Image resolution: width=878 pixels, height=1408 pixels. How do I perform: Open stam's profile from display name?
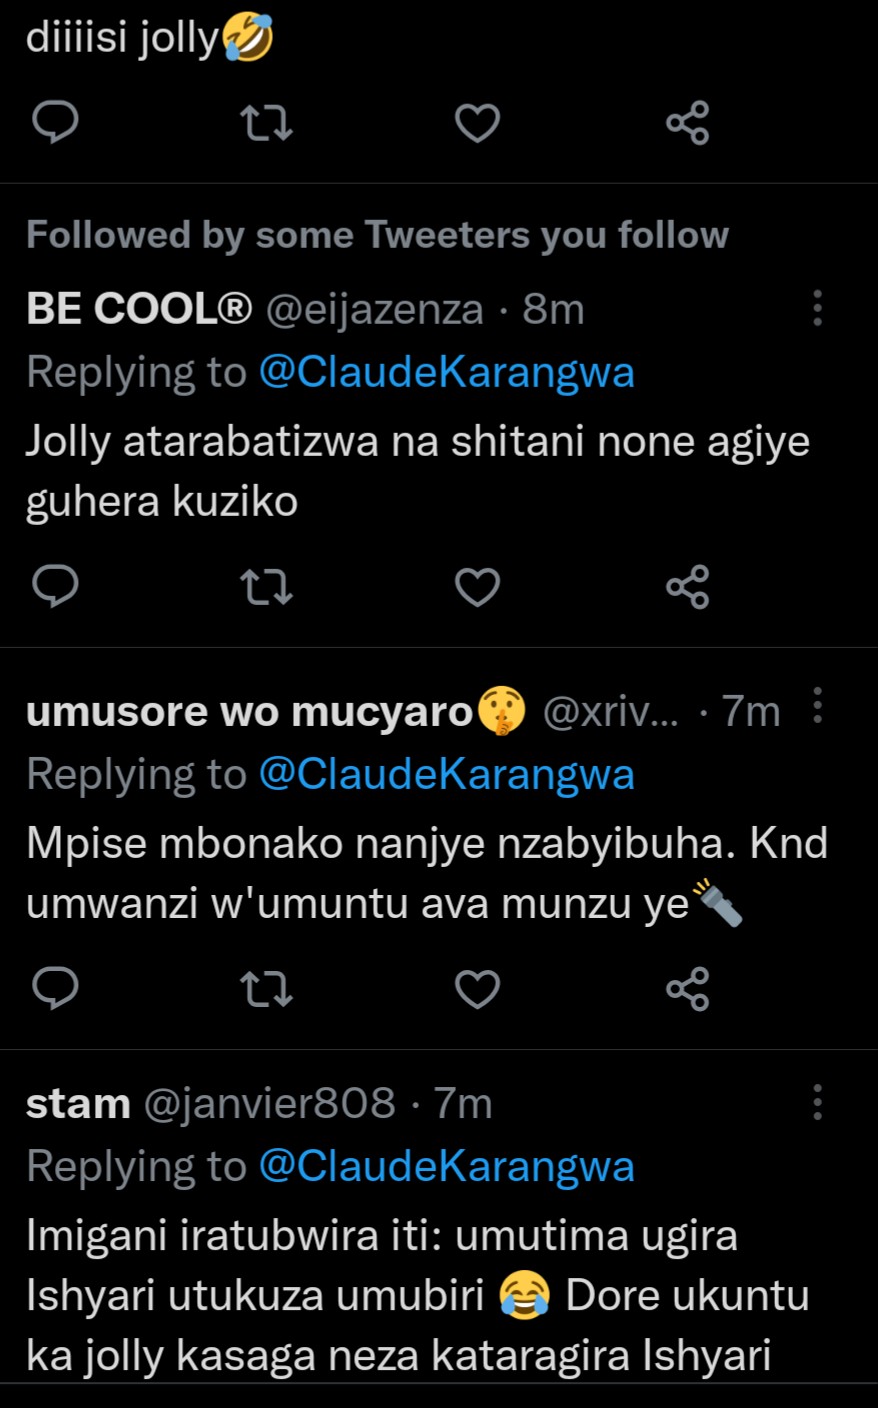pos(78,1104)
